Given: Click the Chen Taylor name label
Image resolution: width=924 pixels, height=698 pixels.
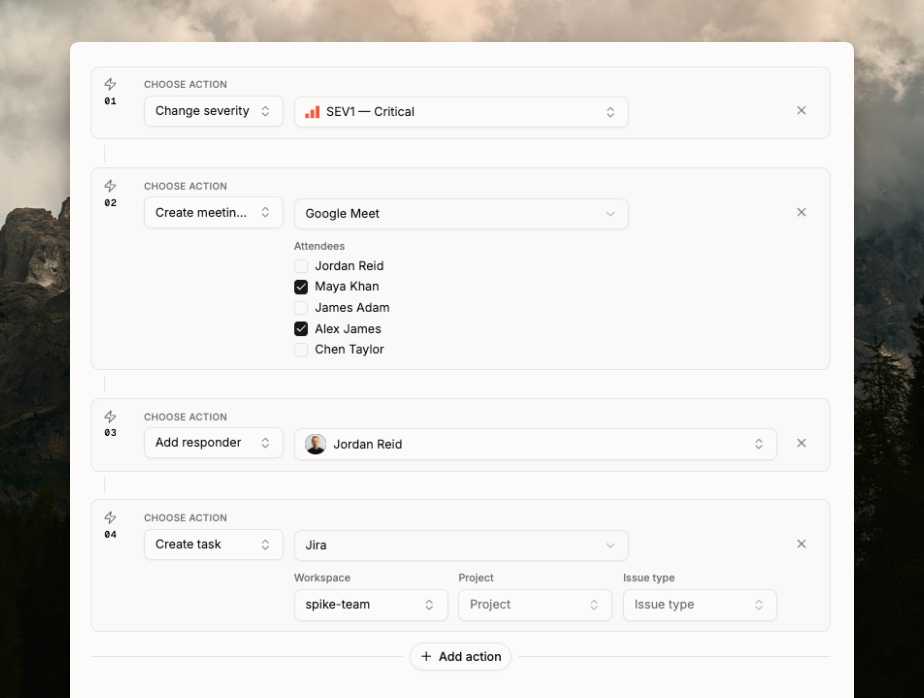Looking at the screenshot, I should coord(349,350).
